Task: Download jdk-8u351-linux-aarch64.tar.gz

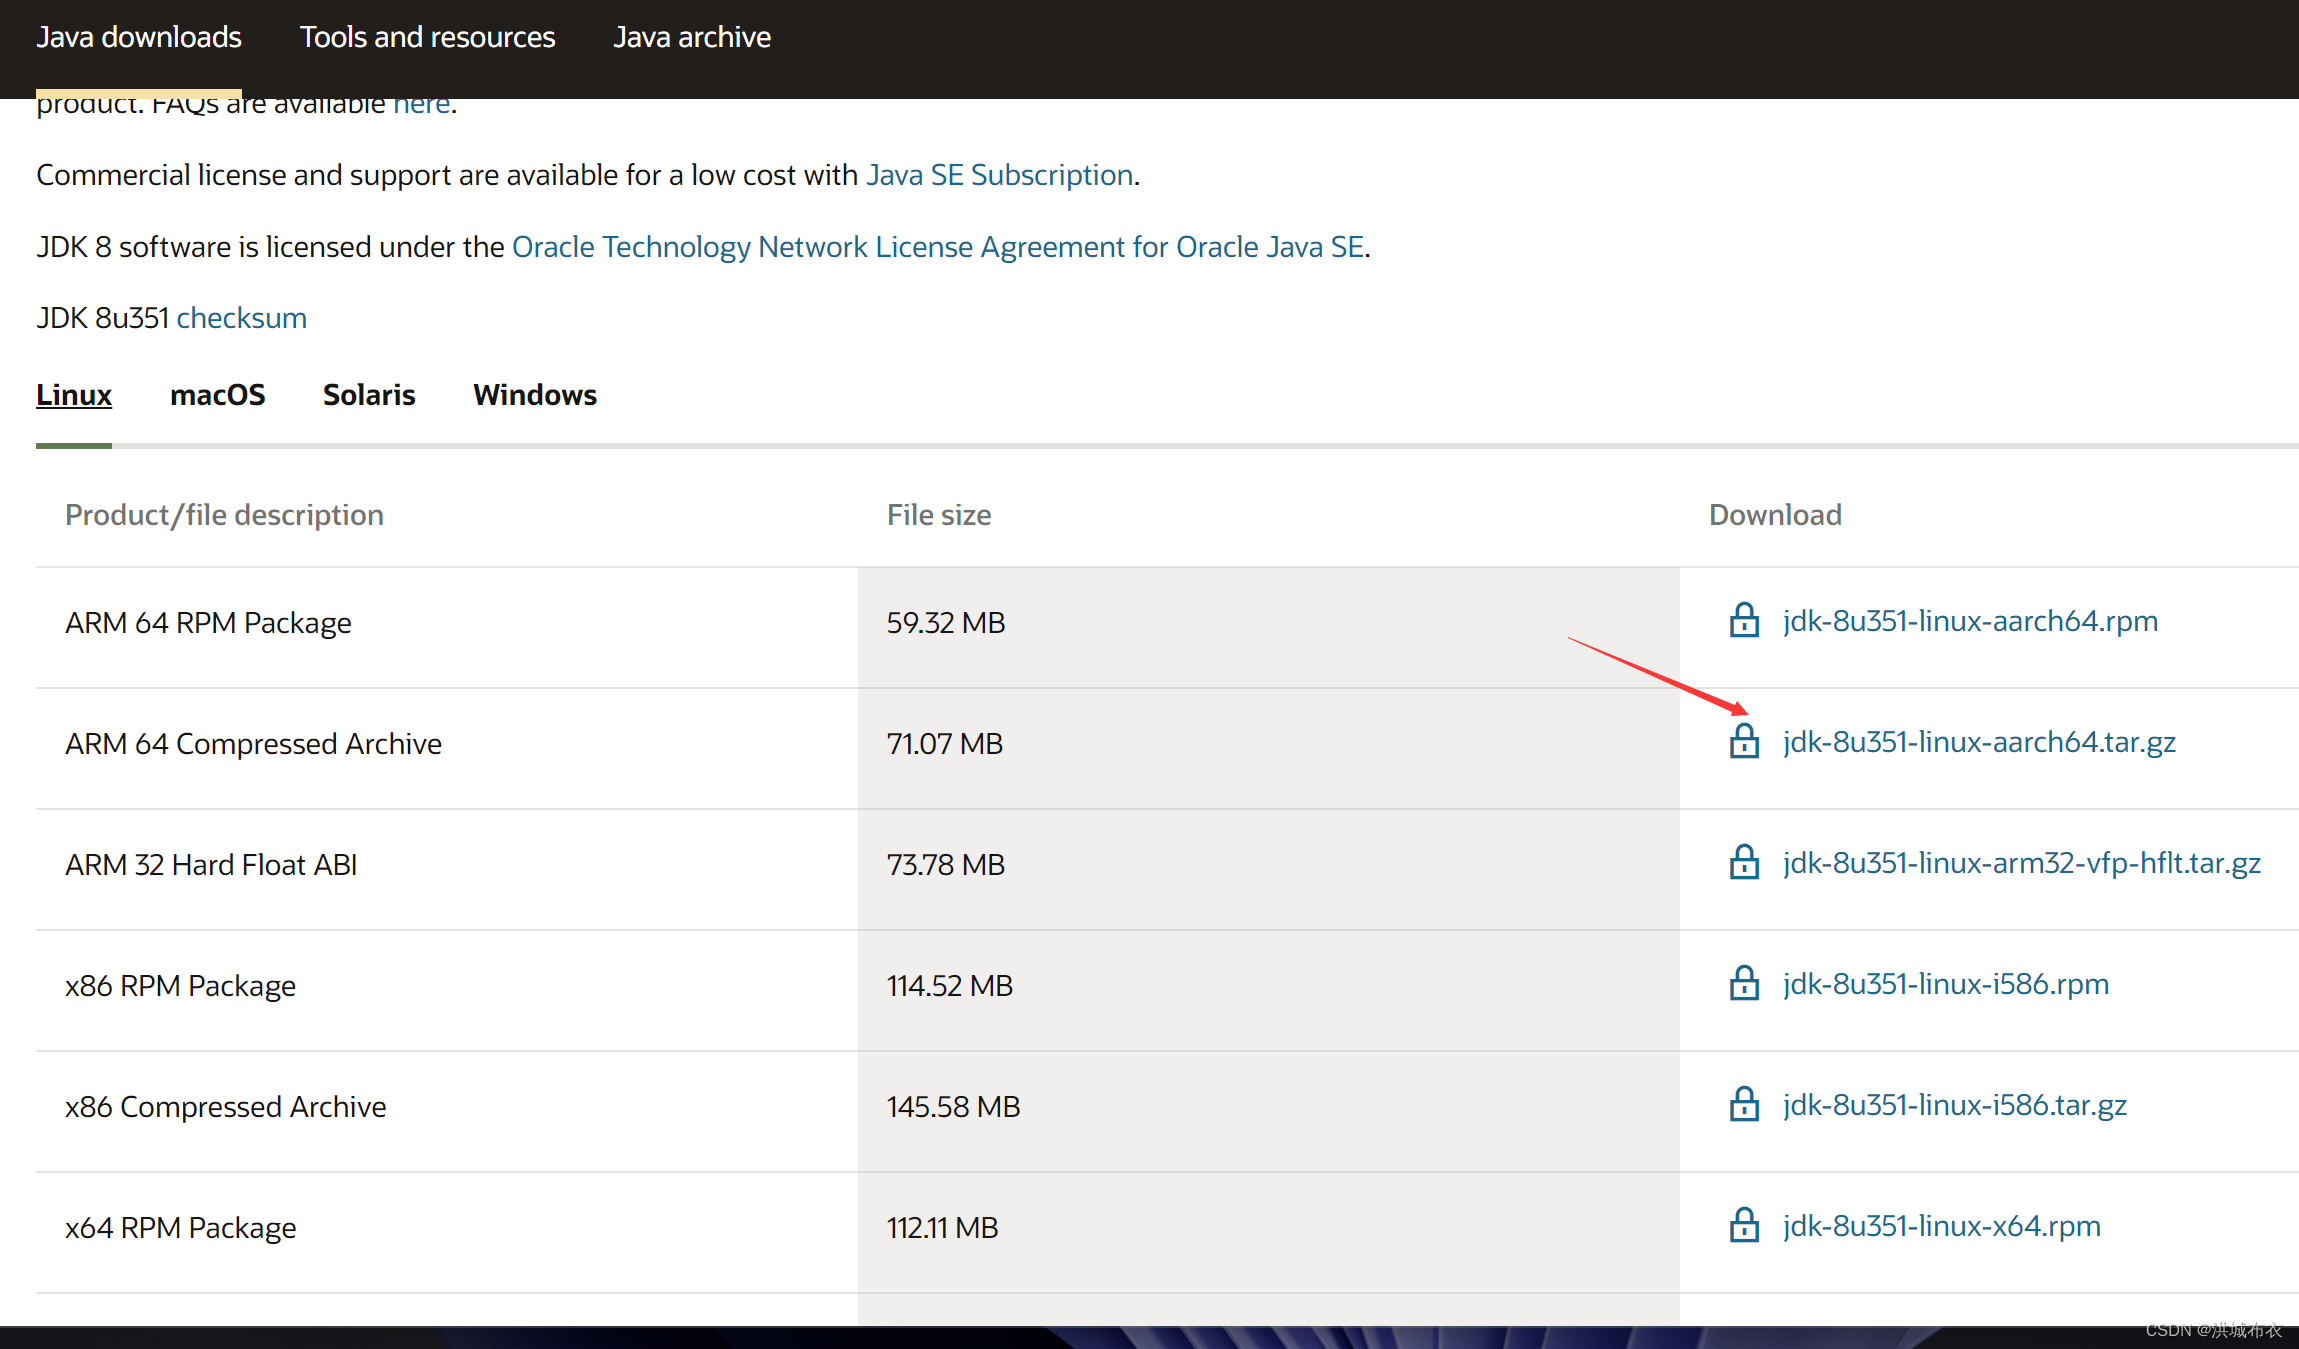Action: [1979, 742]
